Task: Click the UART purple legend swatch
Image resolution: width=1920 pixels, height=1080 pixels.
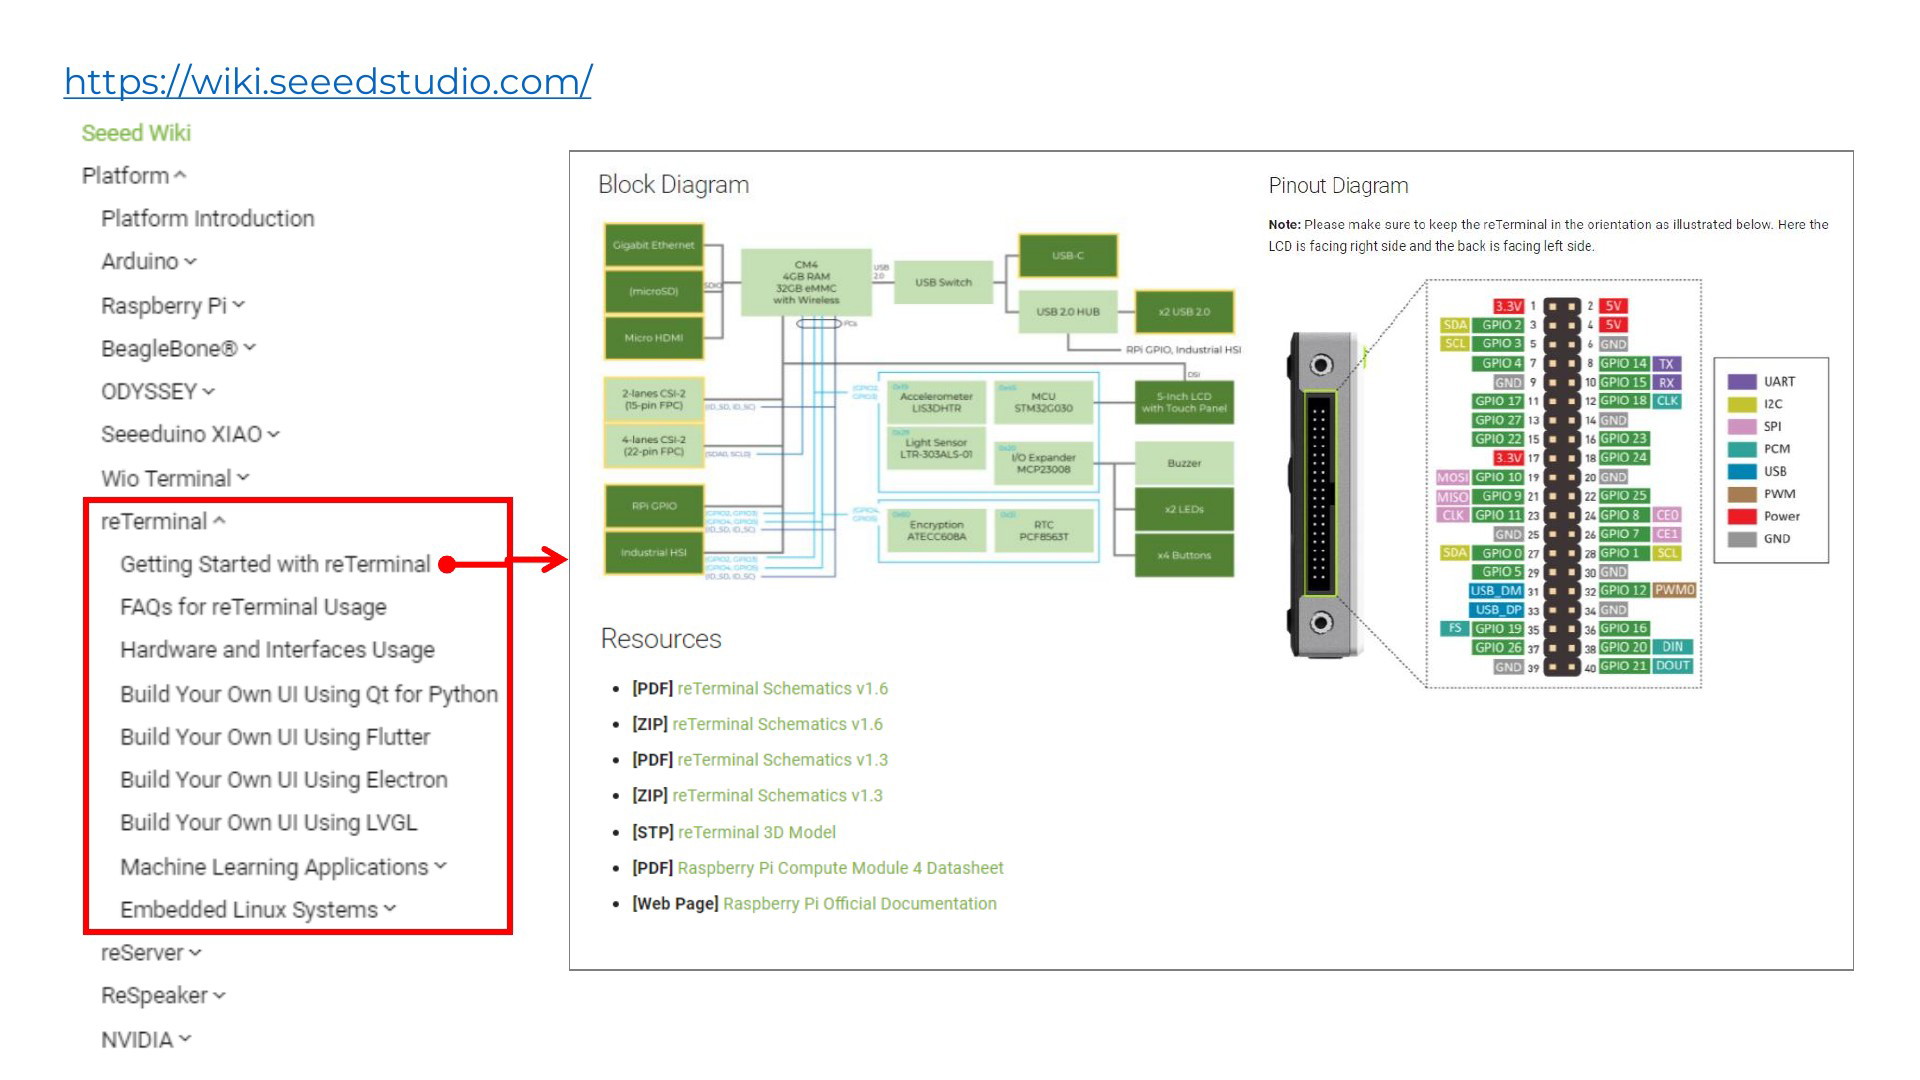Action: tap(1742, 382)
